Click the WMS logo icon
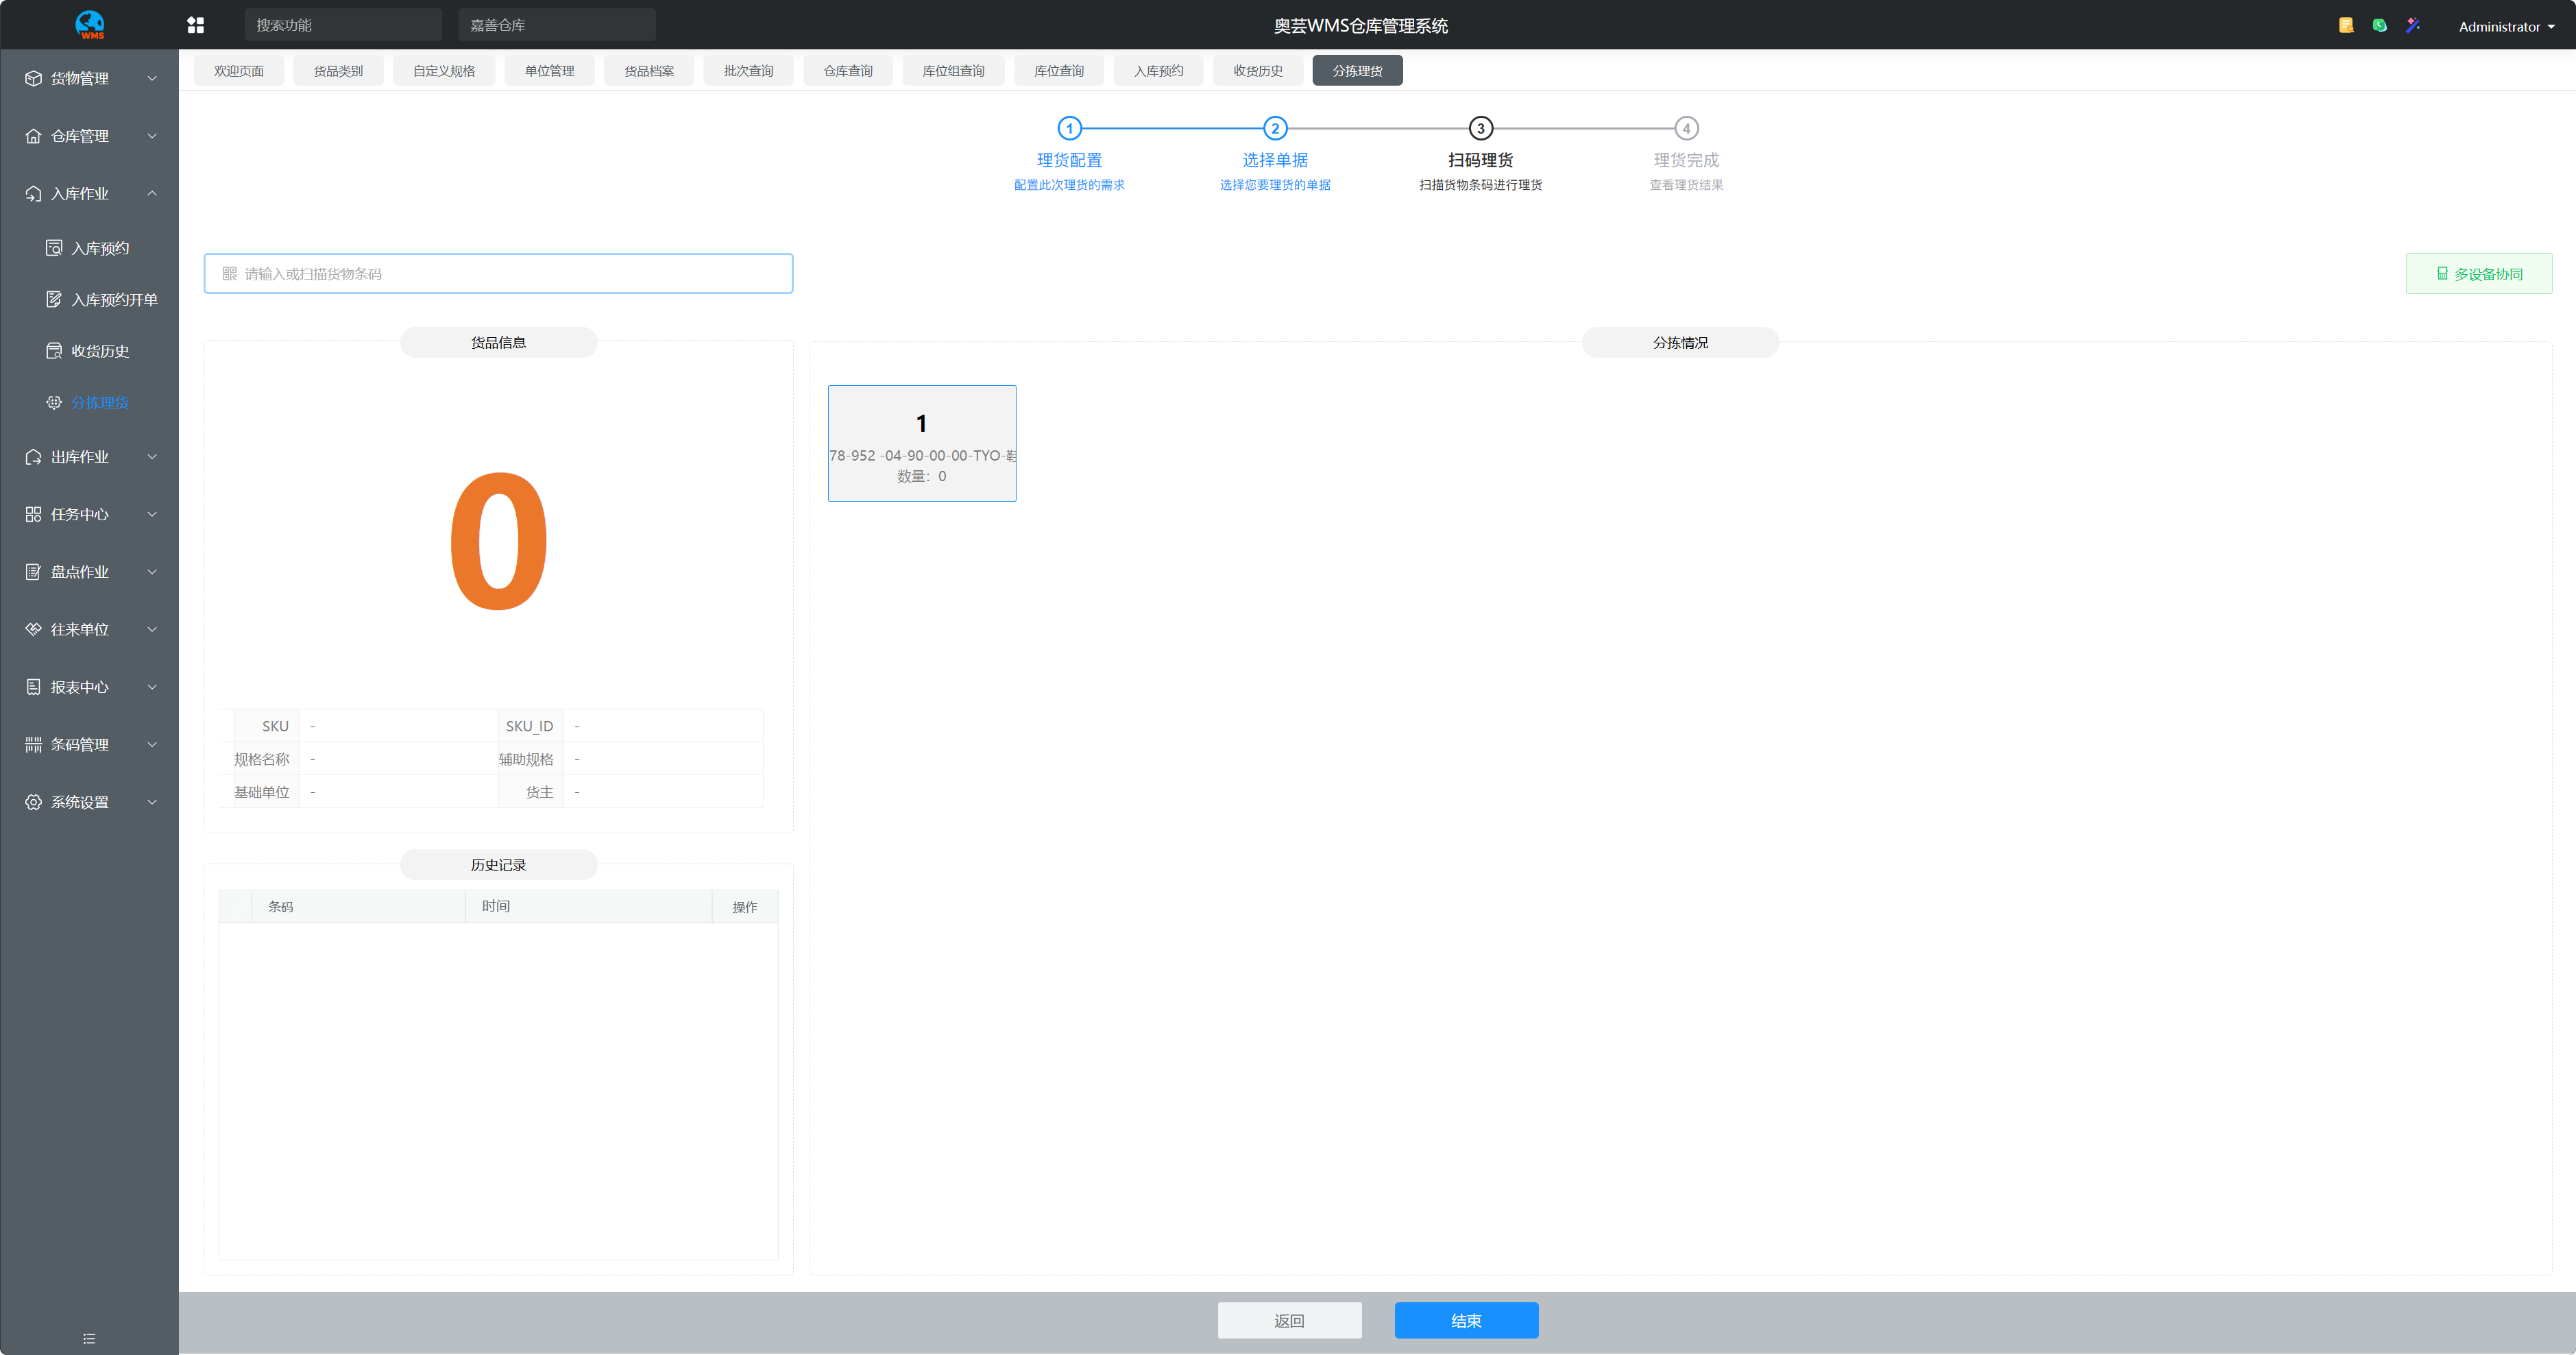 click(x=90, y=25)
